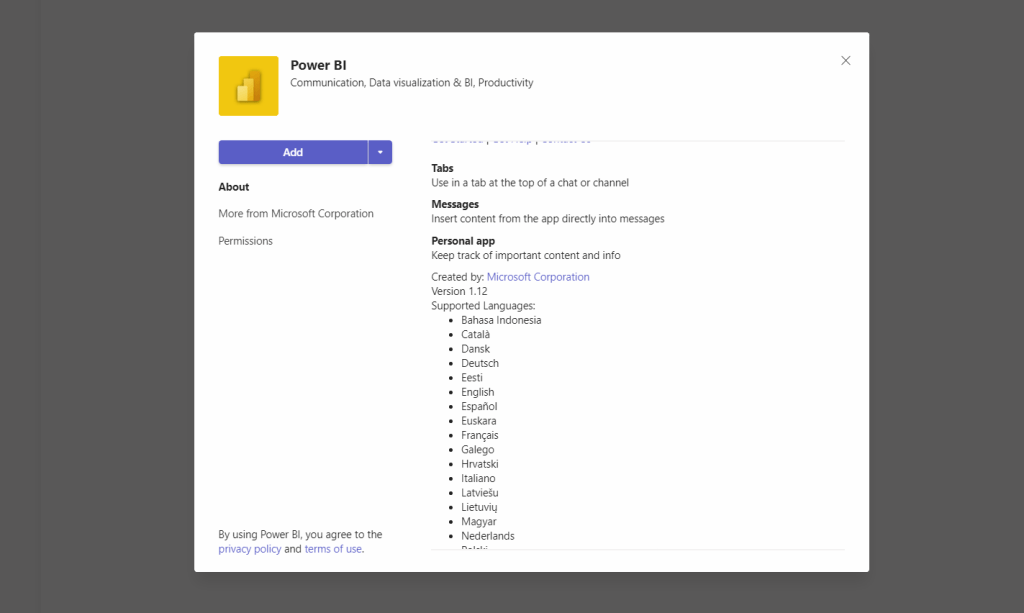Screen dimensions: 1024x613
Task: Close the Power BI details dialog
Action: (845, 61)
